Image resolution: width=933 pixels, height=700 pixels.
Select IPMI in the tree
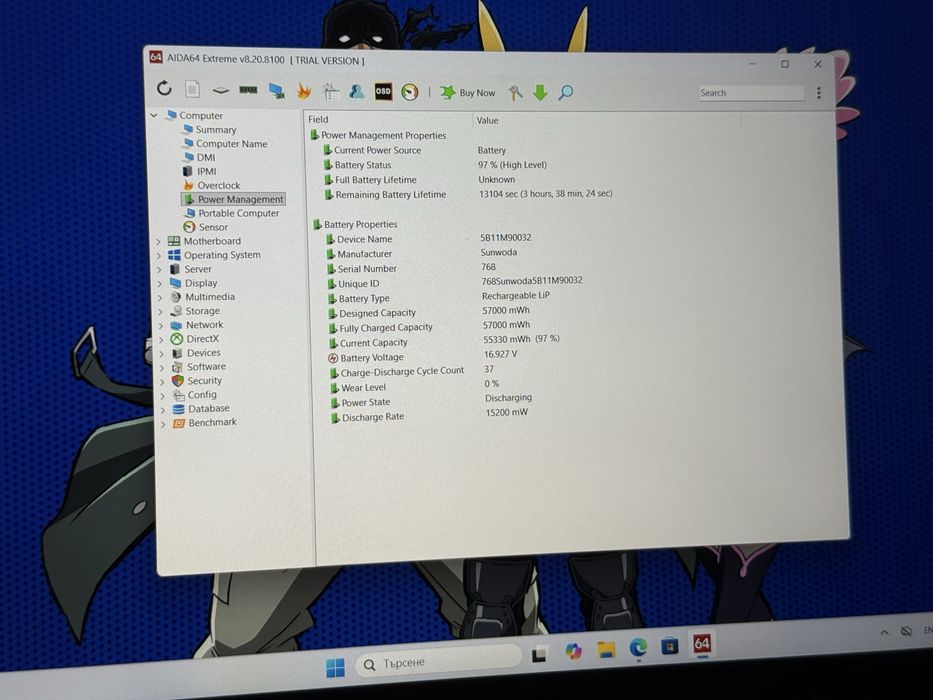200,171
